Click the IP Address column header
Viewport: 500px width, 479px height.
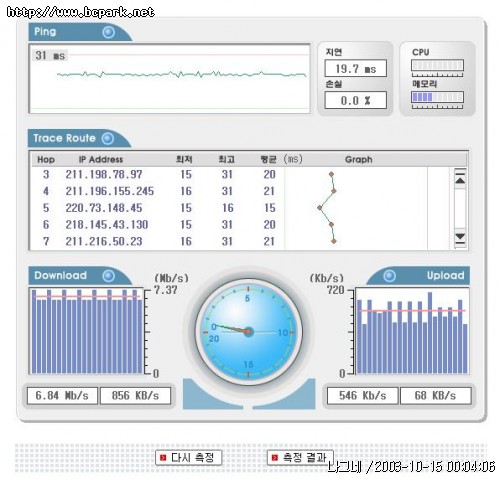click(x=101, y=160)
